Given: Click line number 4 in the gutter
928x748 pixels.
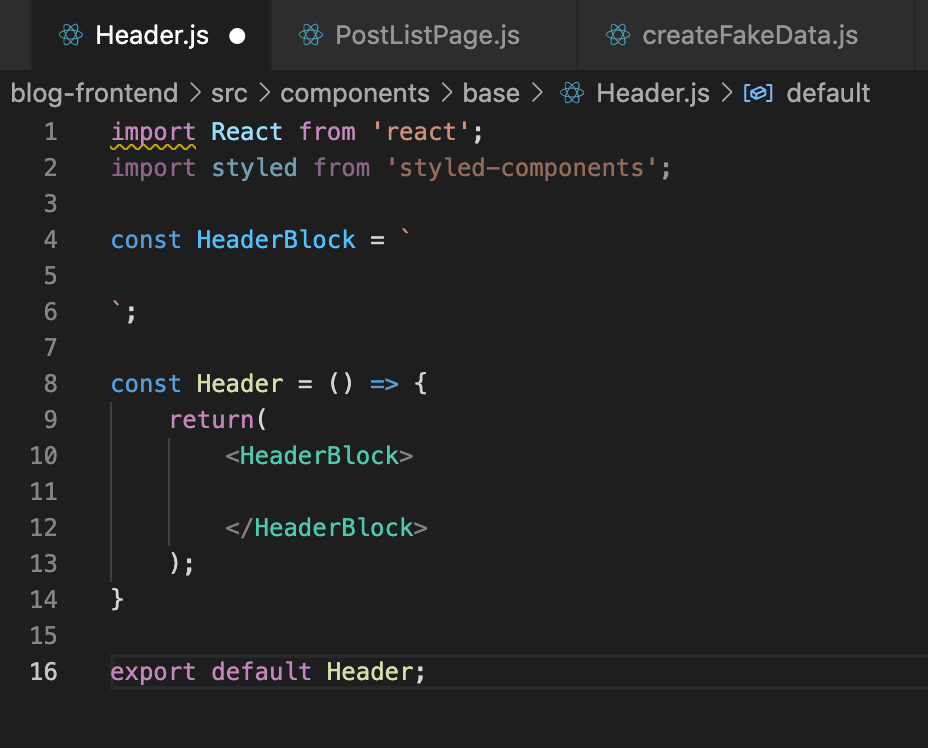Looking at the screenshot, I should click(x=50, y=240).
